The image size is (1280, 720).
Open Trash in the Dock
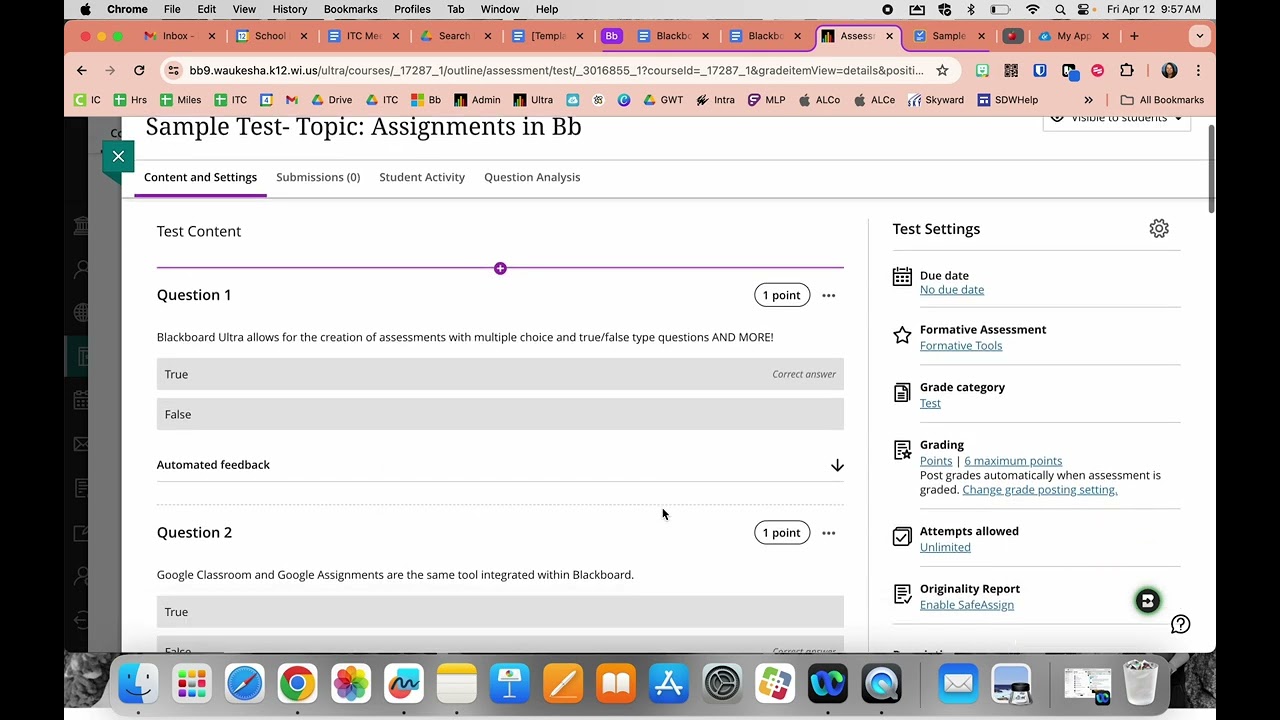(1140, 684)
